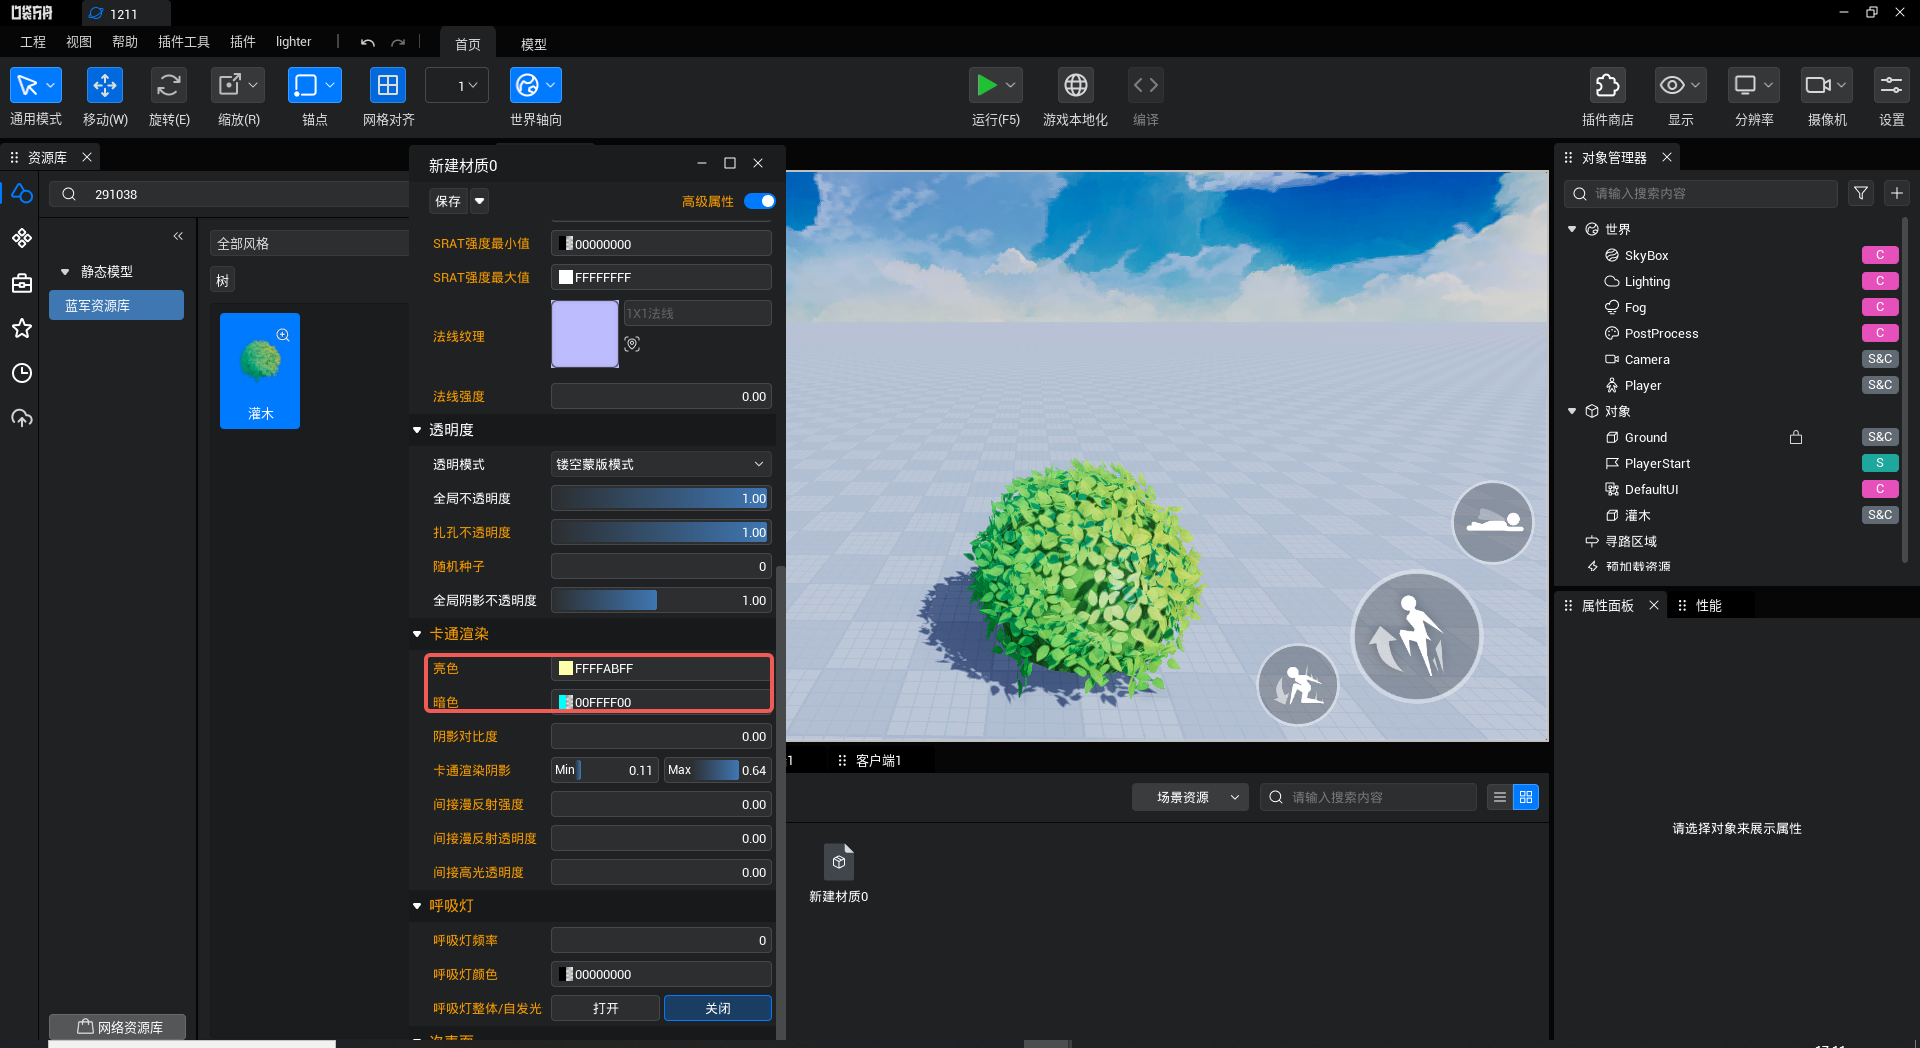Open the 摄像机 camera options
The image size is (1920, 1048).
pos(1826,86)
